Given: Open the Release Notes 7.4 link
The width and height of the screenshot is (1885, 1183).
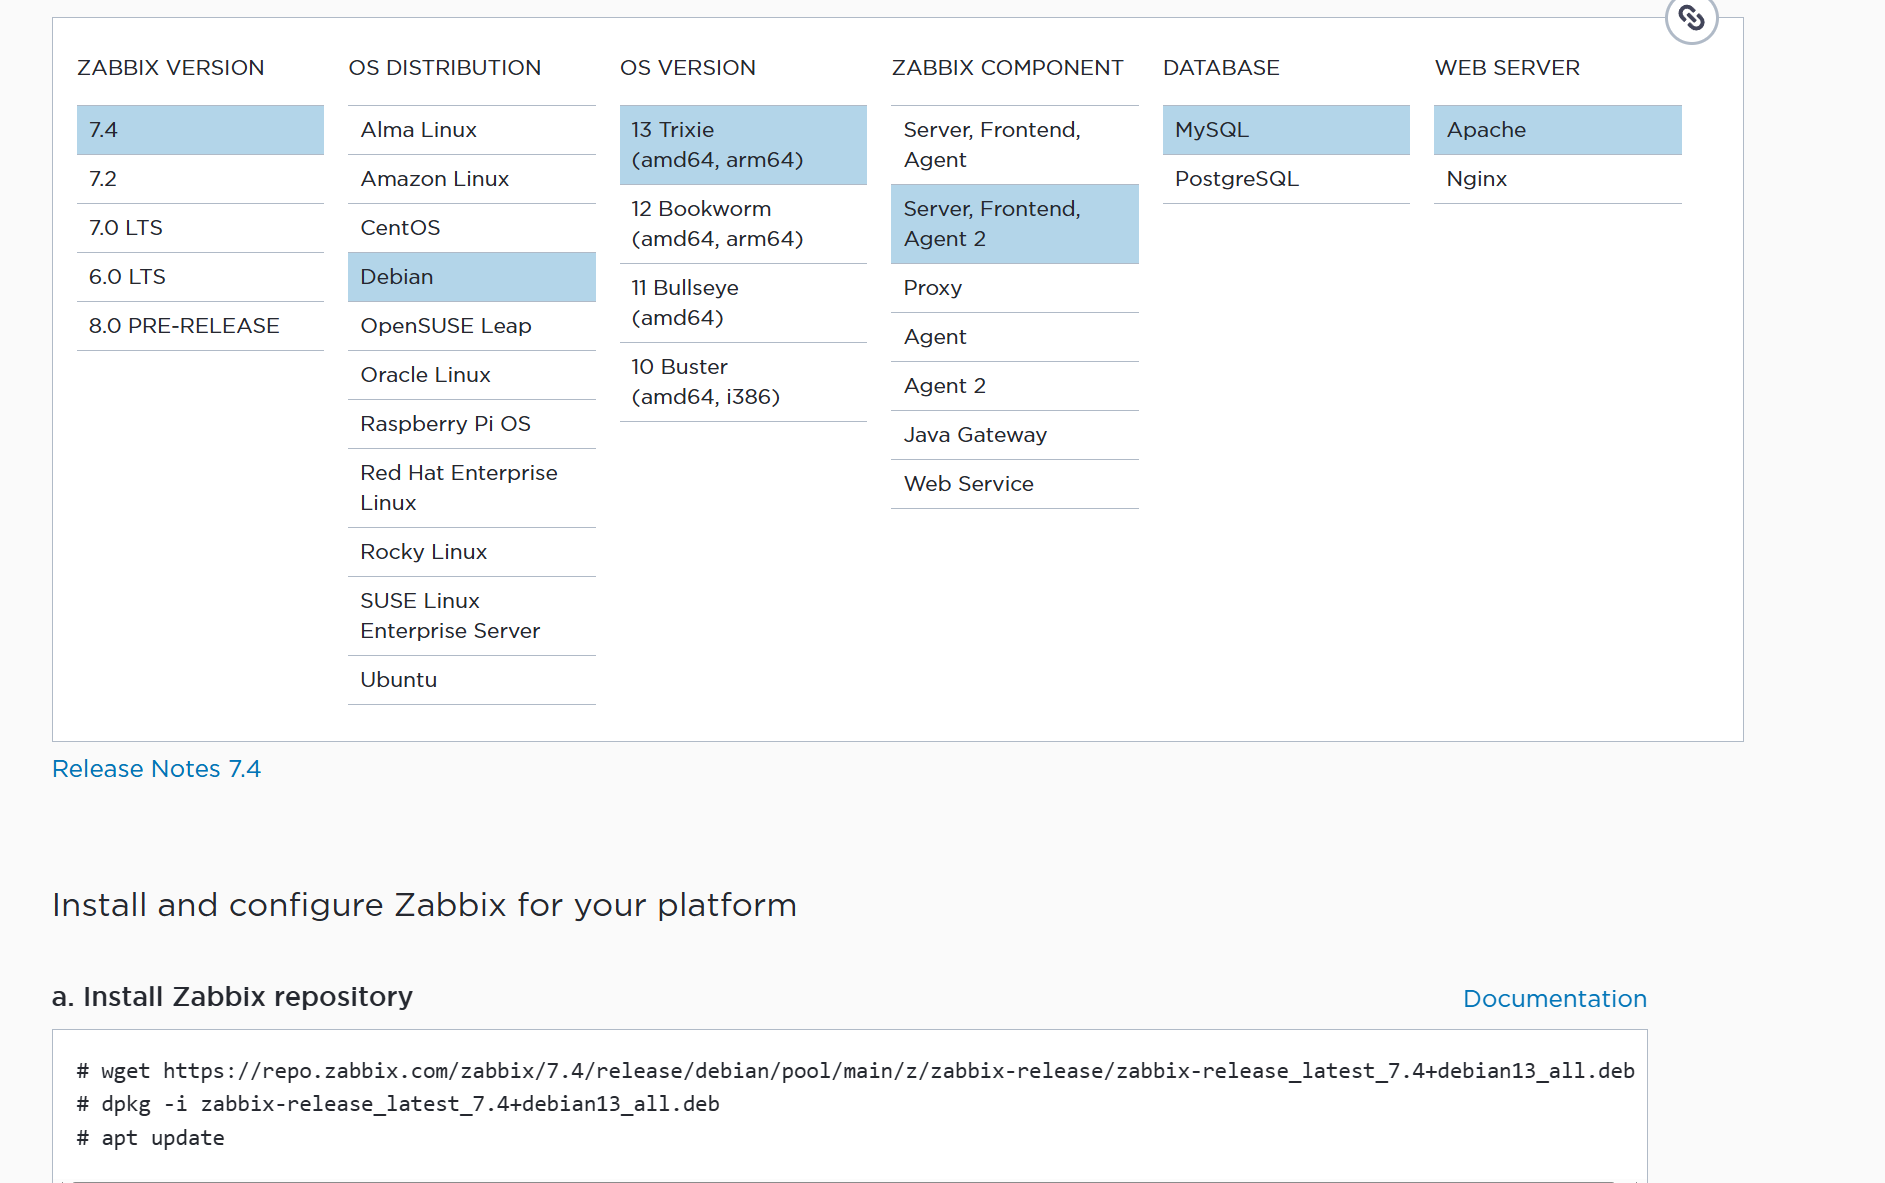Looking at the screenshot, I should coord(156,769).
